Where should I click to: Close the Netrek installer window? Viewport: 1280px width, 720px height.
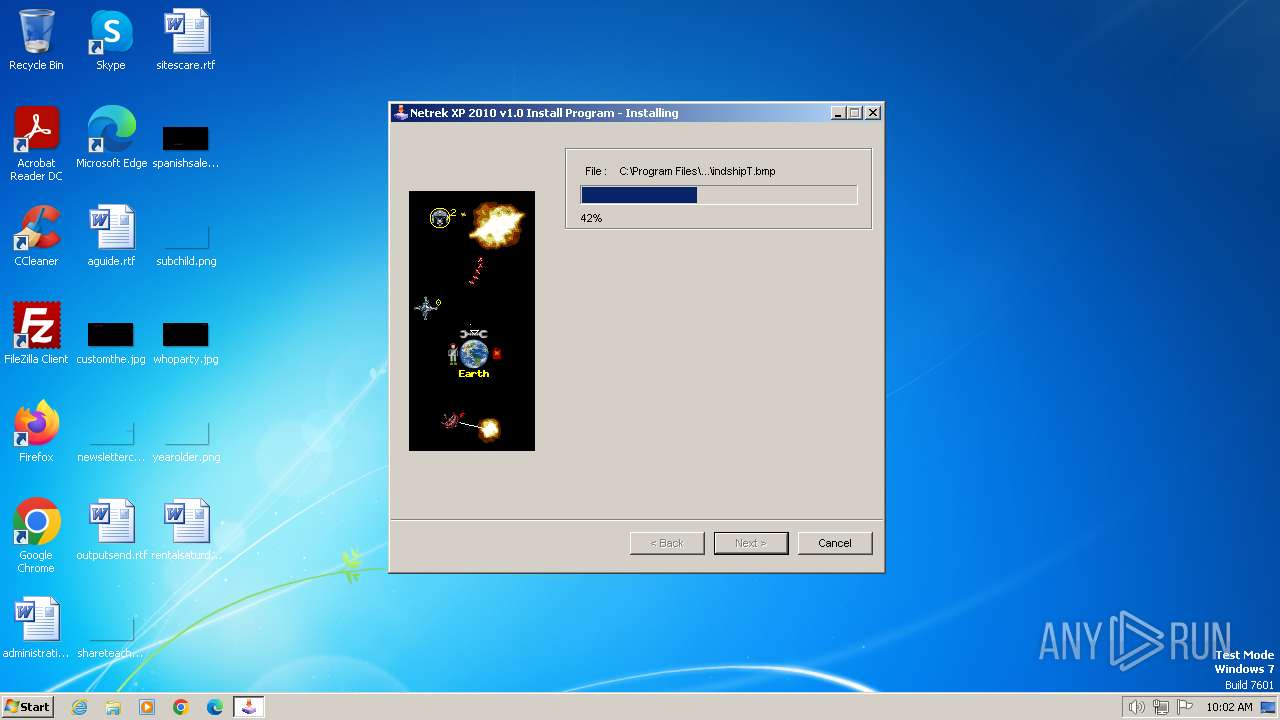pos(873,113)
